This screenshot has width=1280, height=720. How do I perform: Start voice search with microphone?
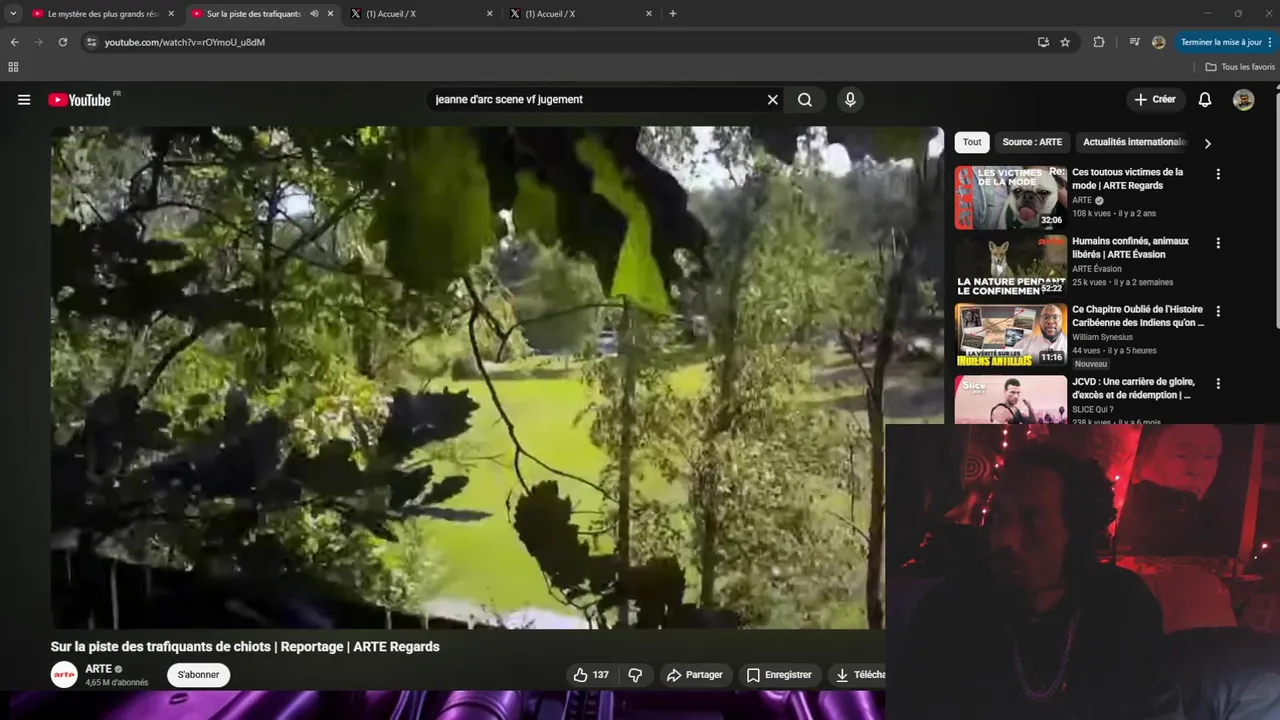[x=850, y=100]
